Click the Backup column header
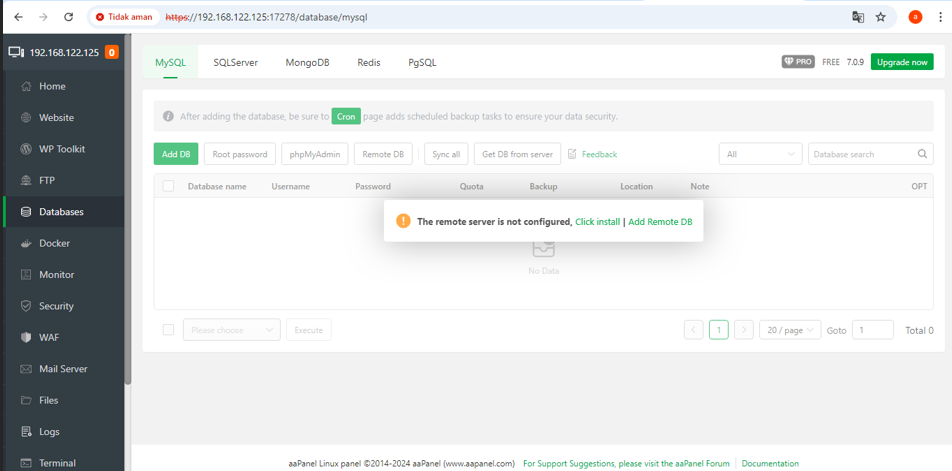The image size is (952, 471). [x=543, y=186]
